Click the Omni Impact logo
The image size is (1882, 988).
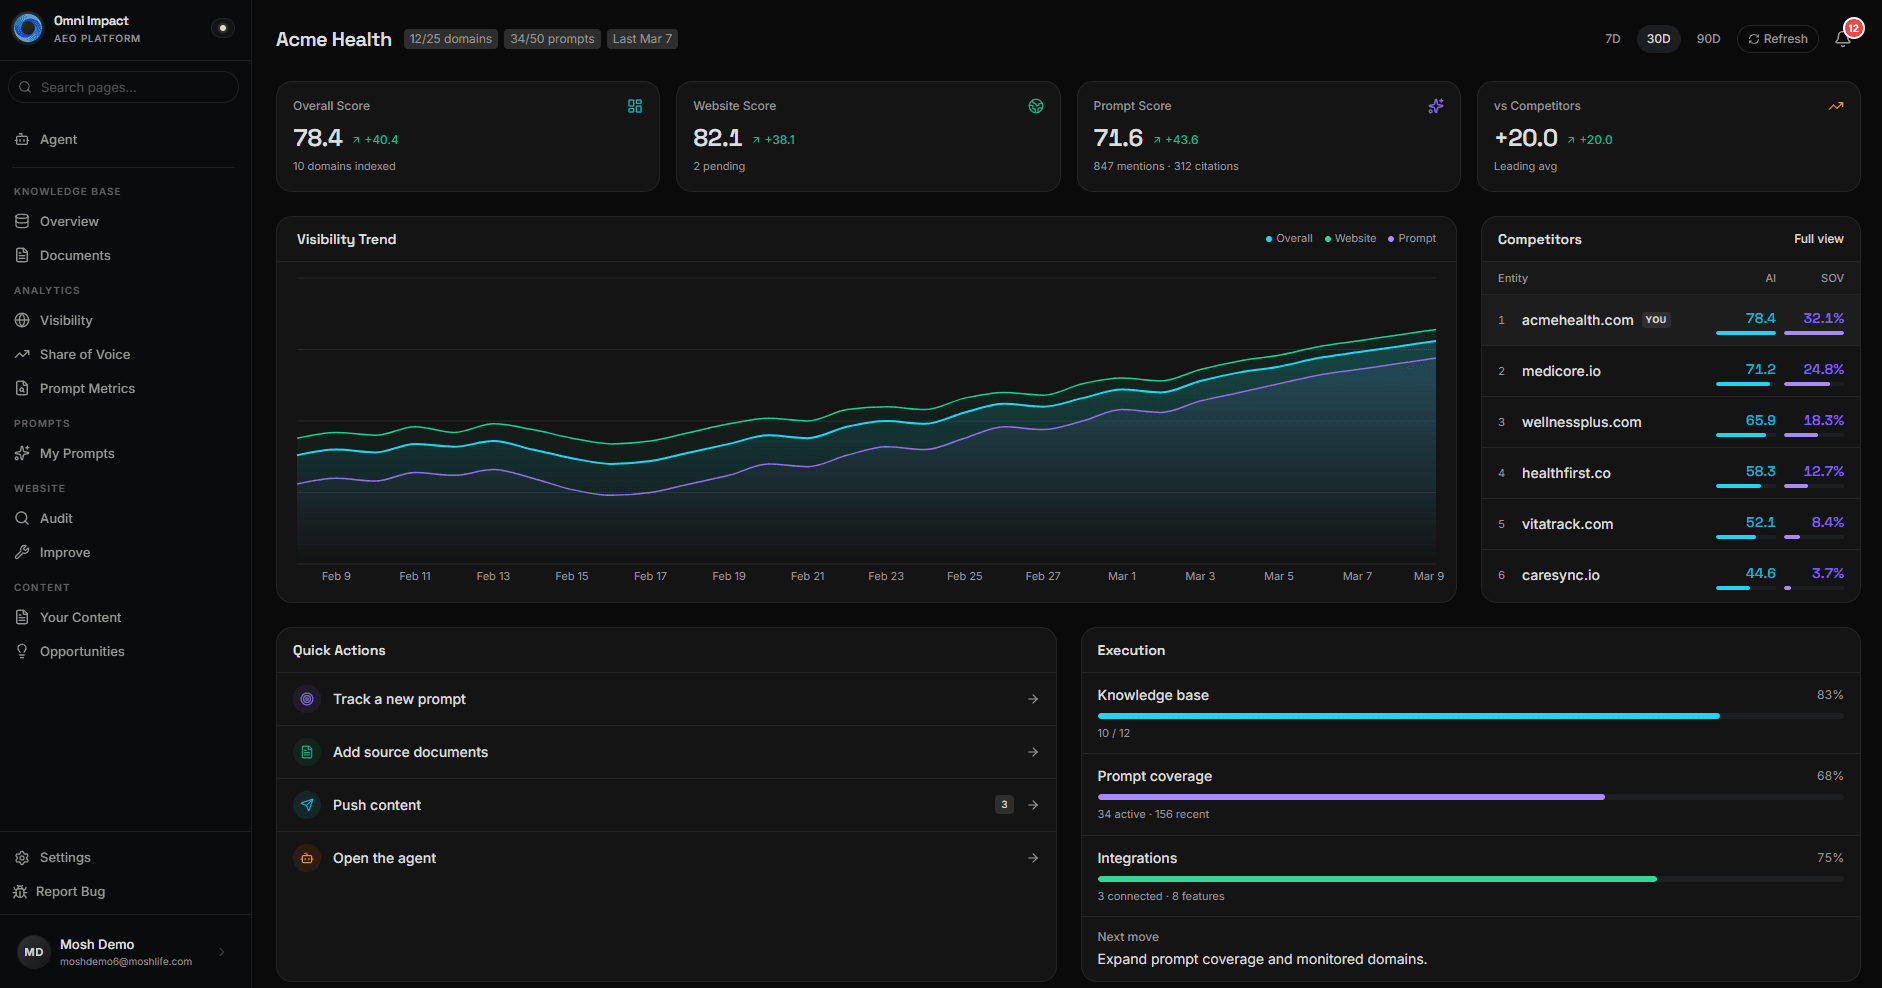tap(28, 28)
